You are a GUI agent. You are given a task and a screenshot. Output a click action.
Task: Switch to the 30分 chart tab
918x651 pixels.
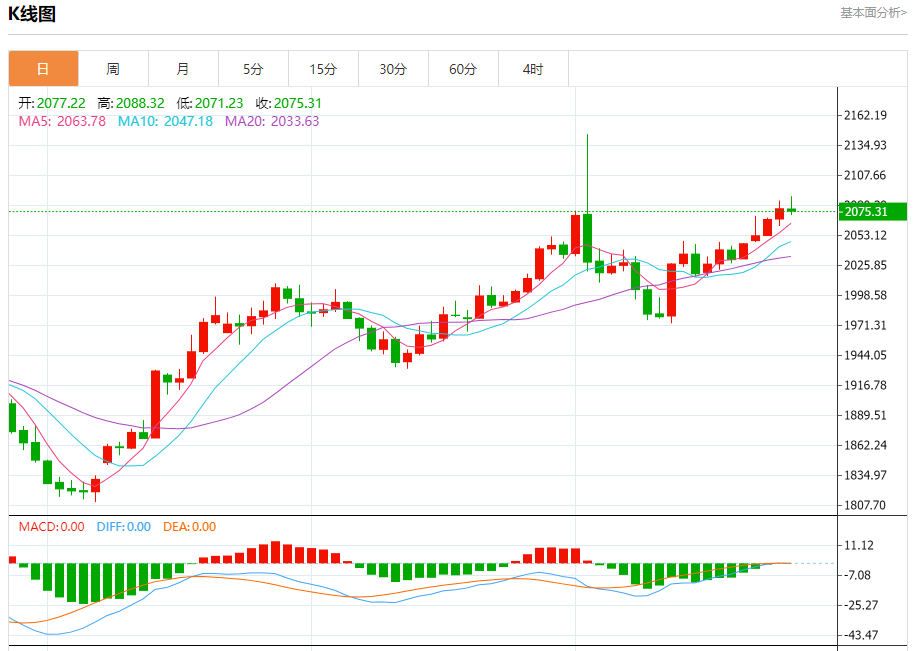(393, 69)
